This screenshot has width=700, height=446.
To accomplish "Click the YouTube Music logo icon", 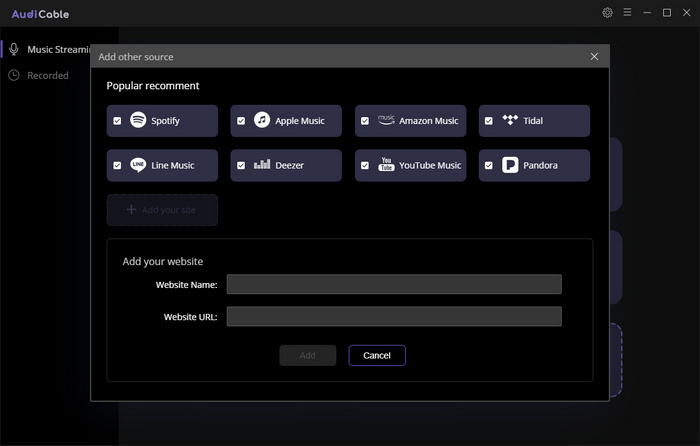I will (386, 164).
